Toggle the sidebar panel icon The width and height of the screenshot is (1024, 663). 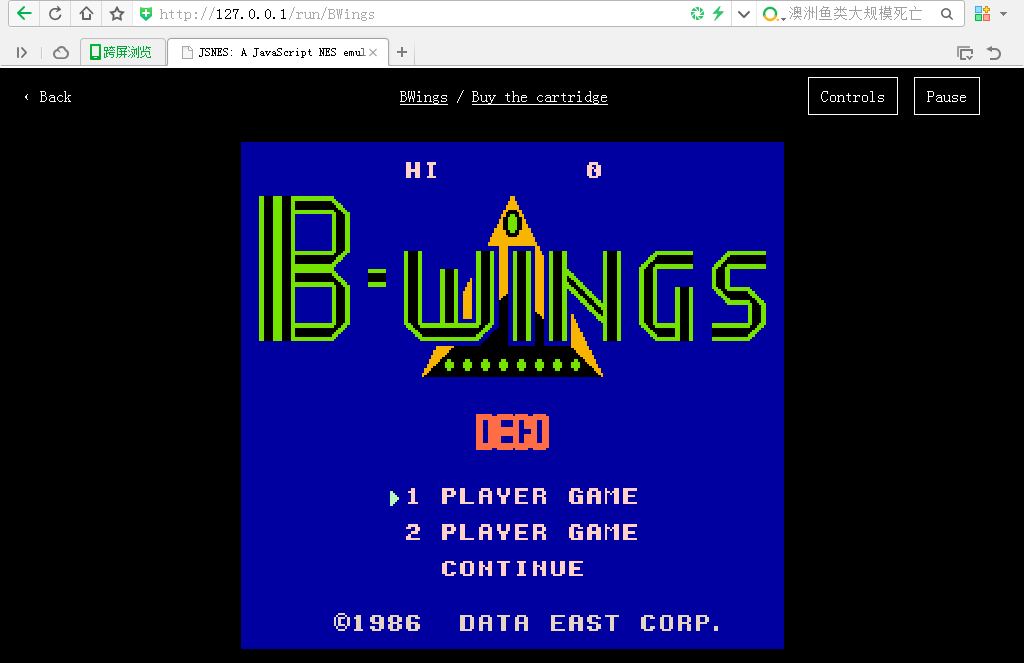point(22,52)
